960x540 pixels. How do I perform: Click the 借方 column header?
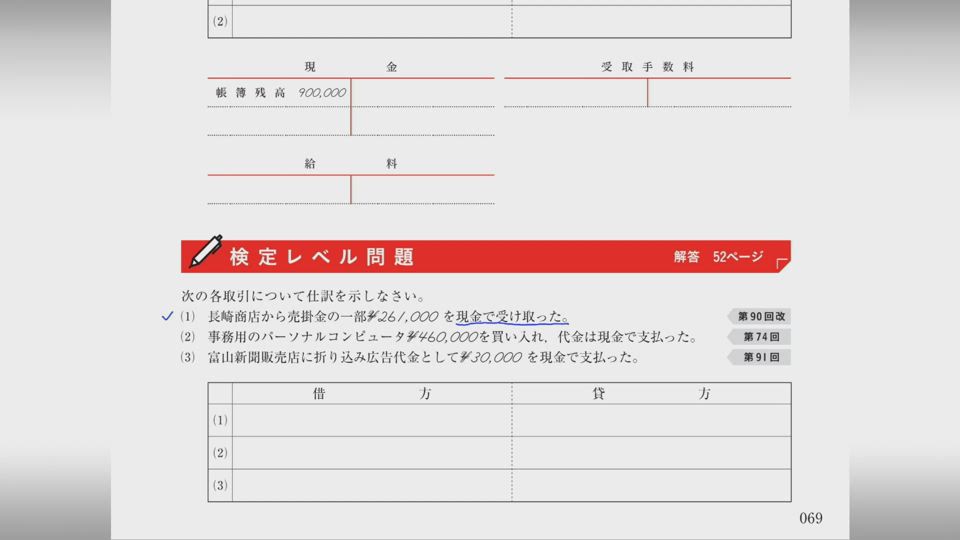[x=372, y=394]
